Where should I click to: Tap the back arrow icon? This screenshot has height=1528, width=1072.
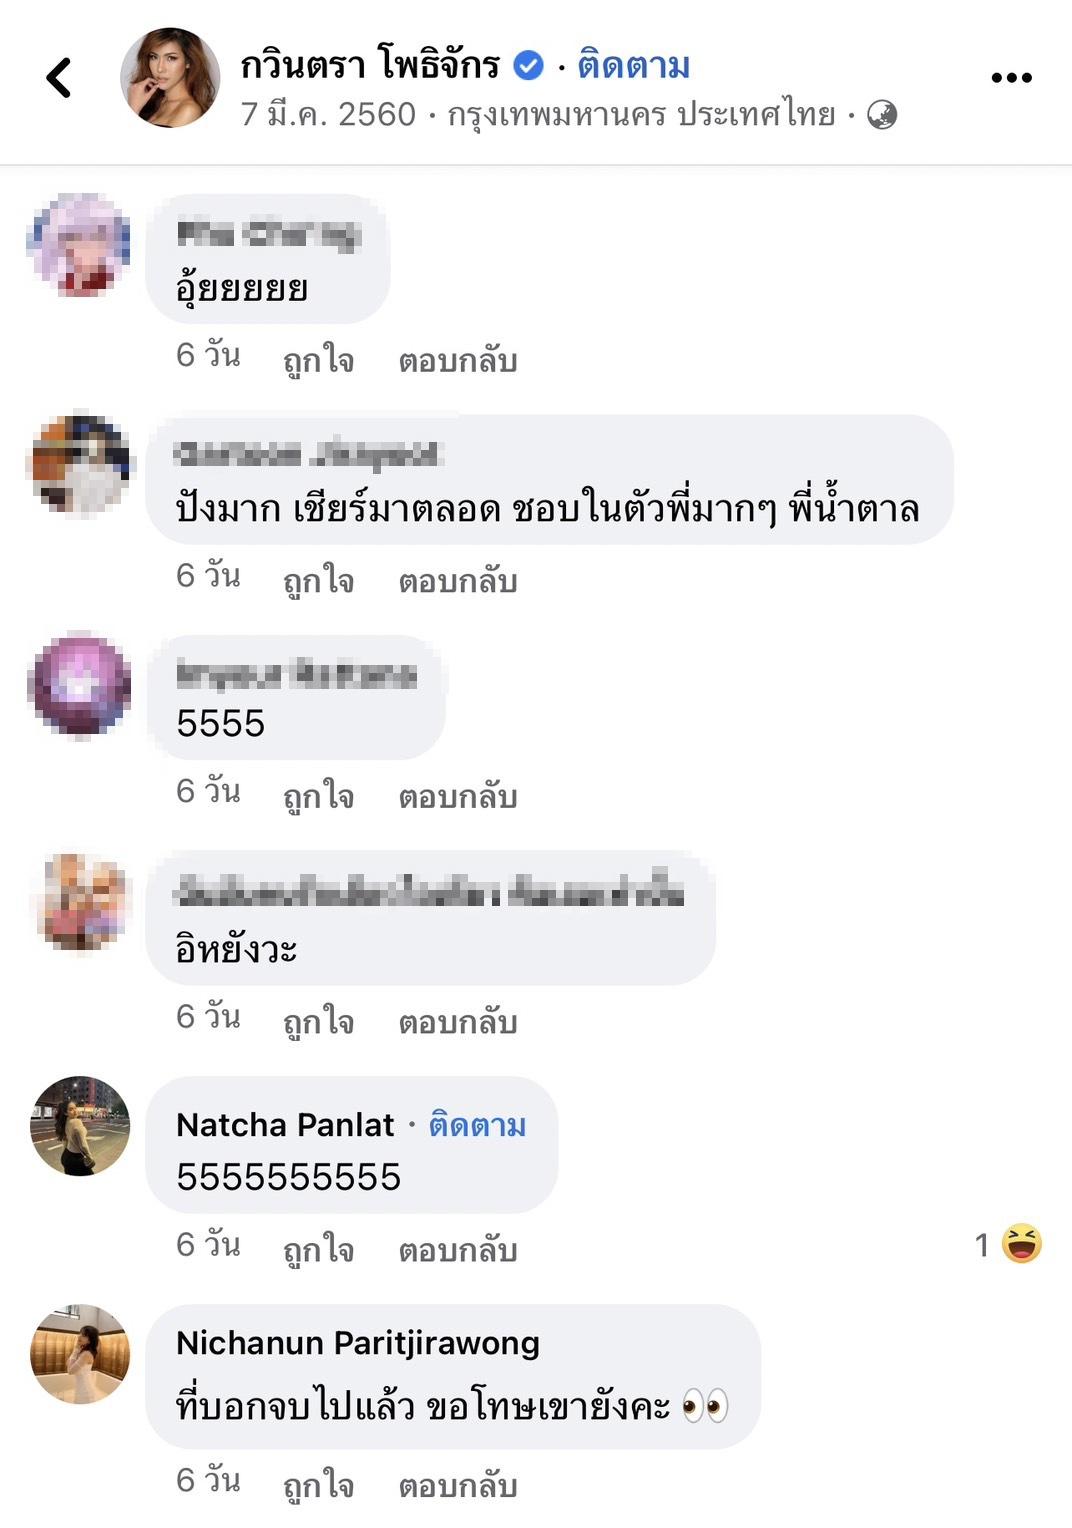coord(59,78)
